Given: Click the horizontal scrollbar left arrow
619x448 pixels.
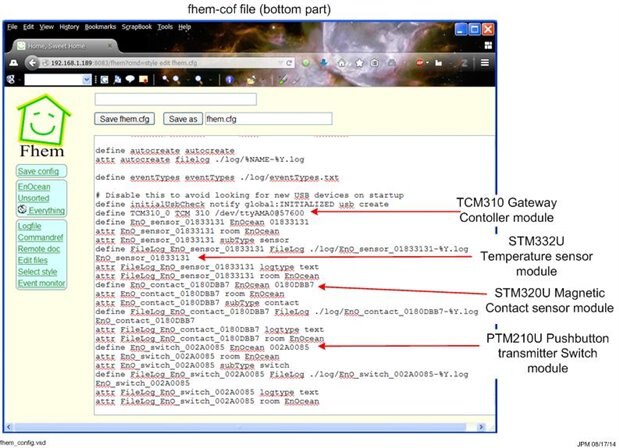Looking at the screenshot, I should click(9, 427).
